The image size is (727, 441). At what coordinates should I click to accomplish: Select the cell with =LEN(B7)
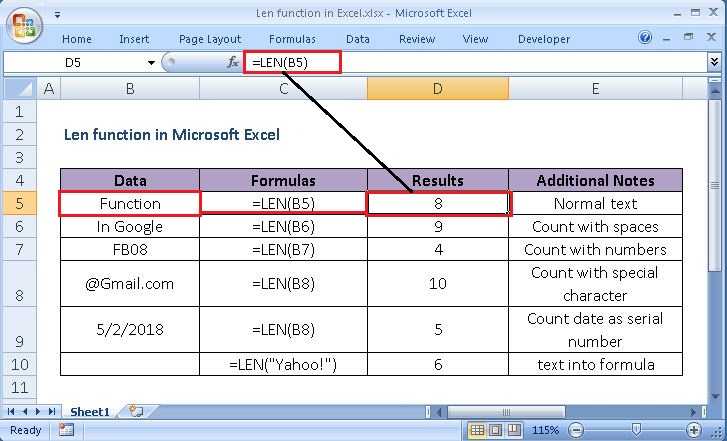(x=283, y=249)
